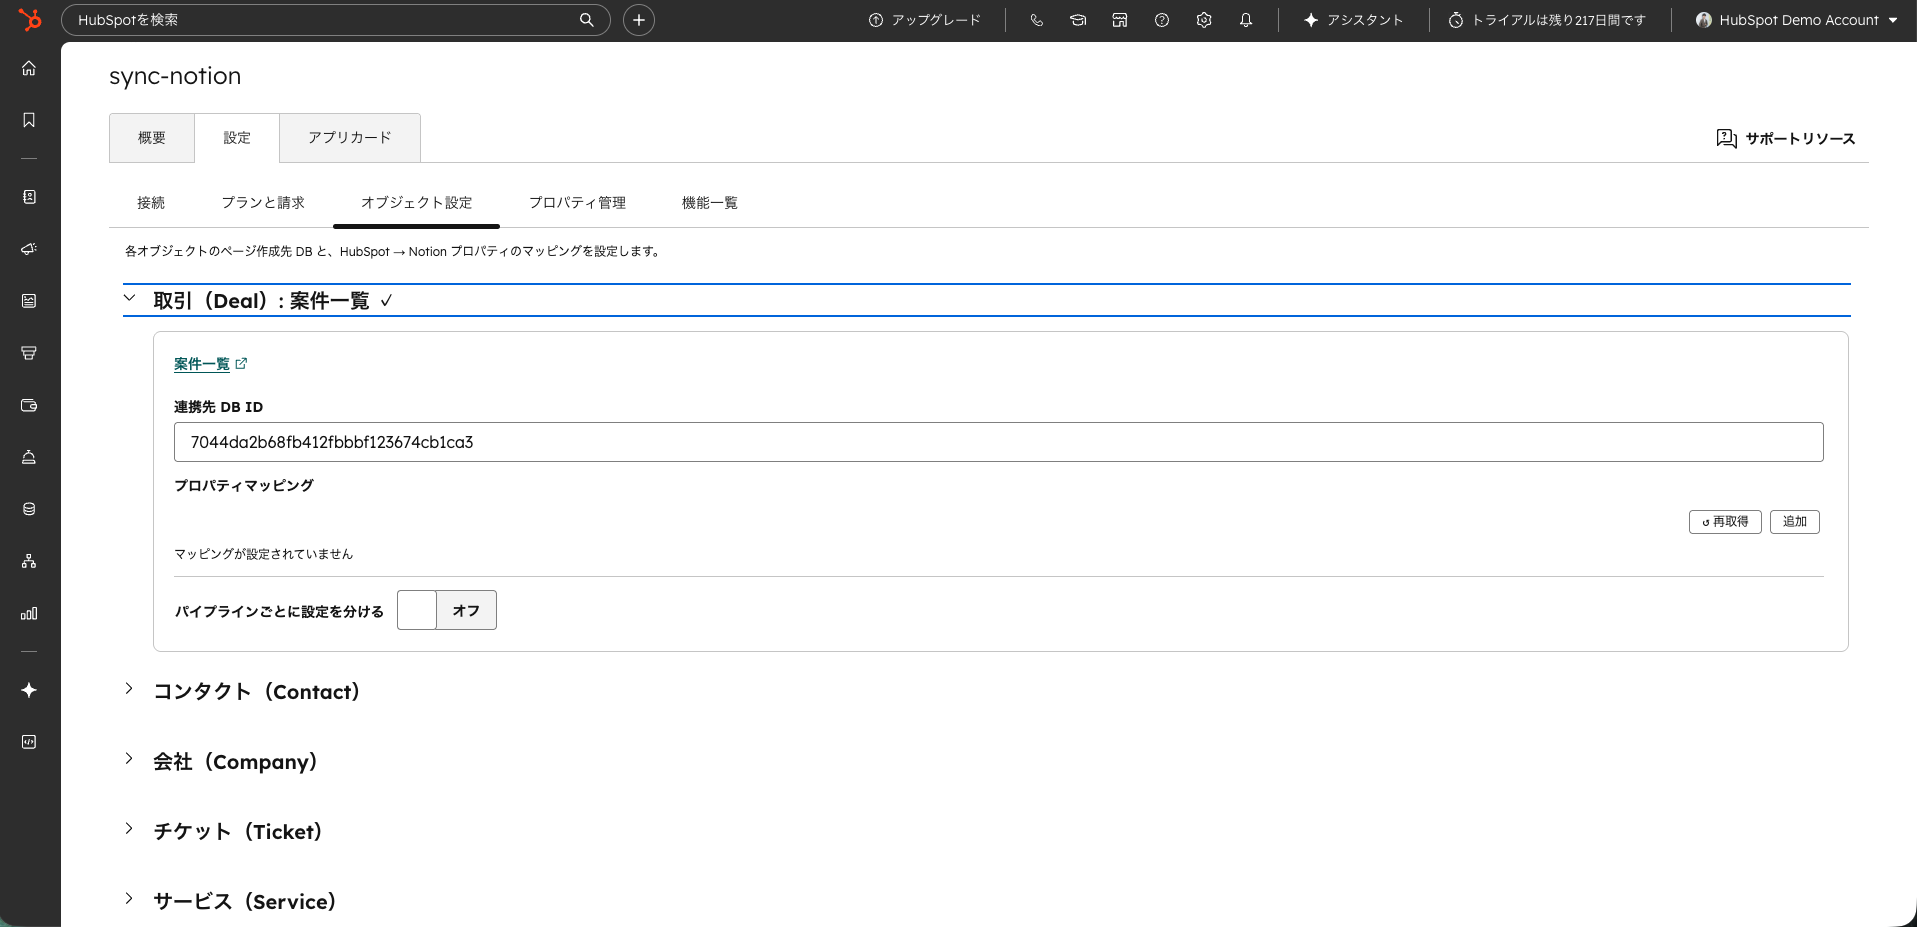Open the プランと請求 sub-tab
This screenshot has height=927, width=1917.
pyautogui.click(x=263, y=203)
